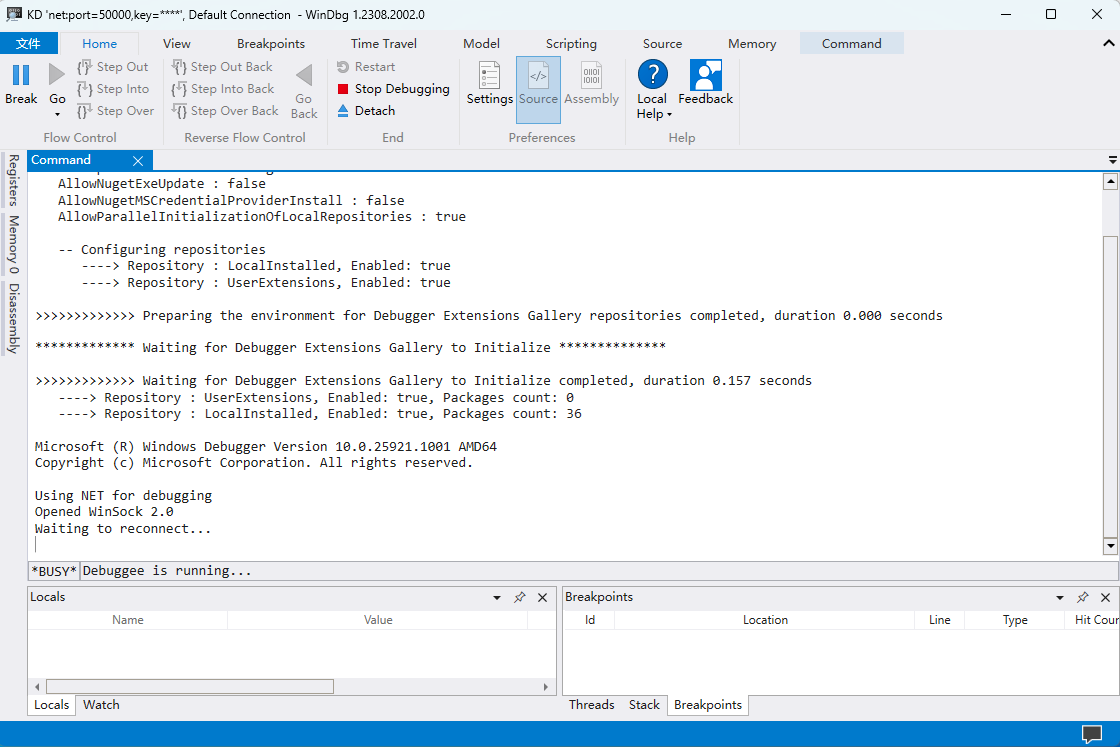Open the Disassembly side panel
The height and width of the screenshot is (747, 1120).
coord(14,319)
